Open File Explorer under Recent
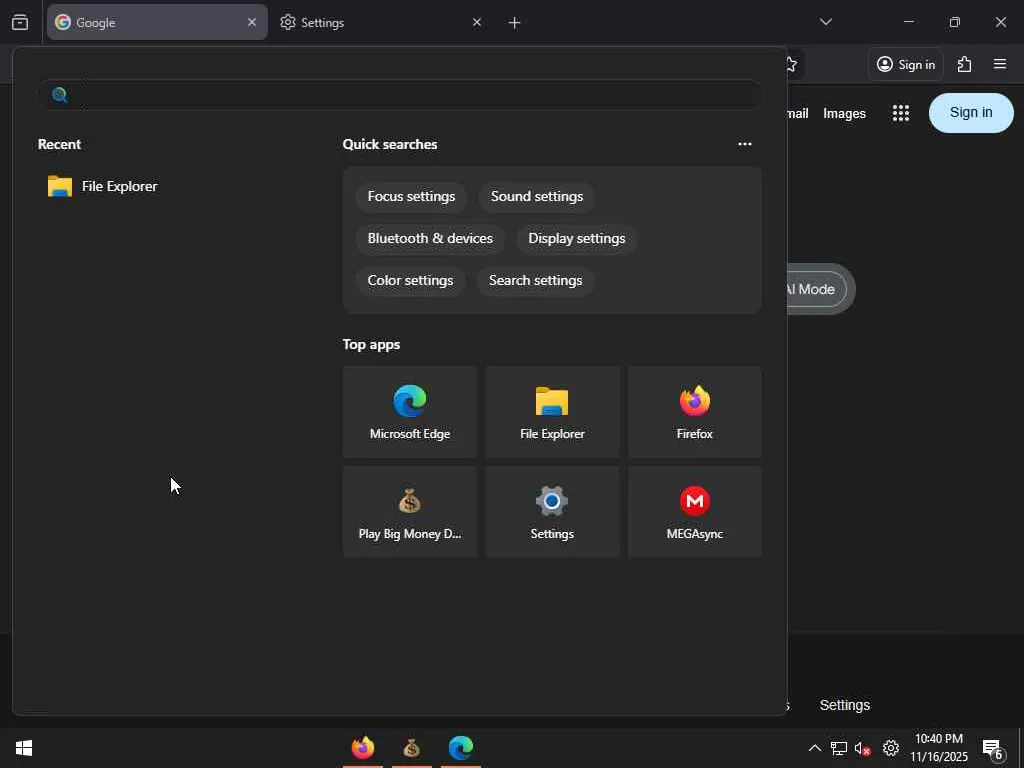 tap(103, 186)
